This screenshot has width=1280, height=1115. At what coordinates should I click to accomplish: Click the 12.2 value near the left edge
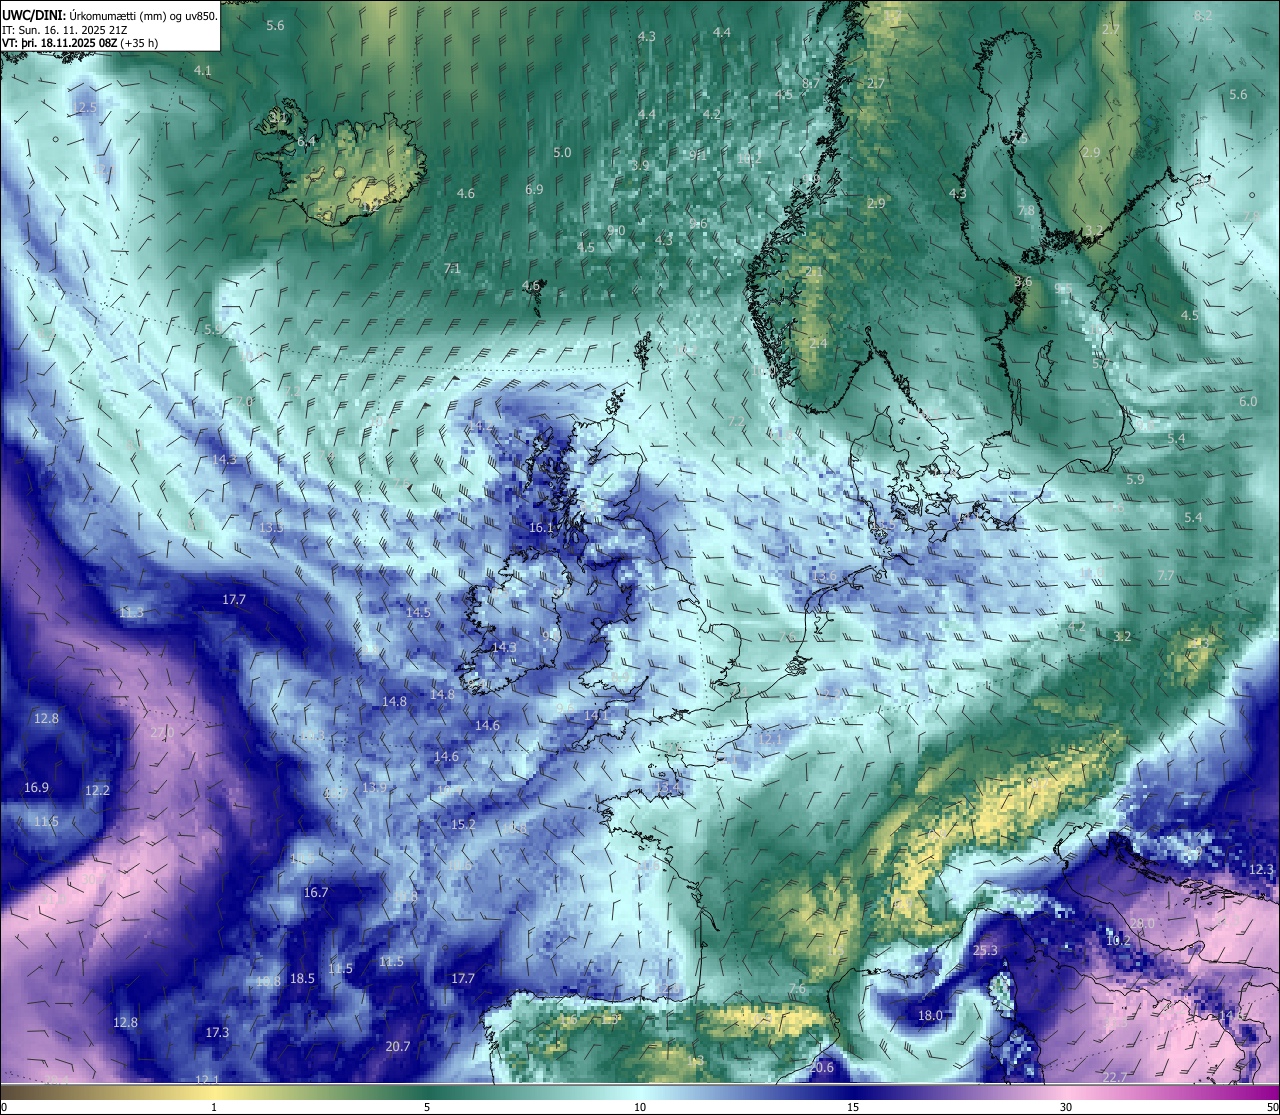tap(97, 790)
